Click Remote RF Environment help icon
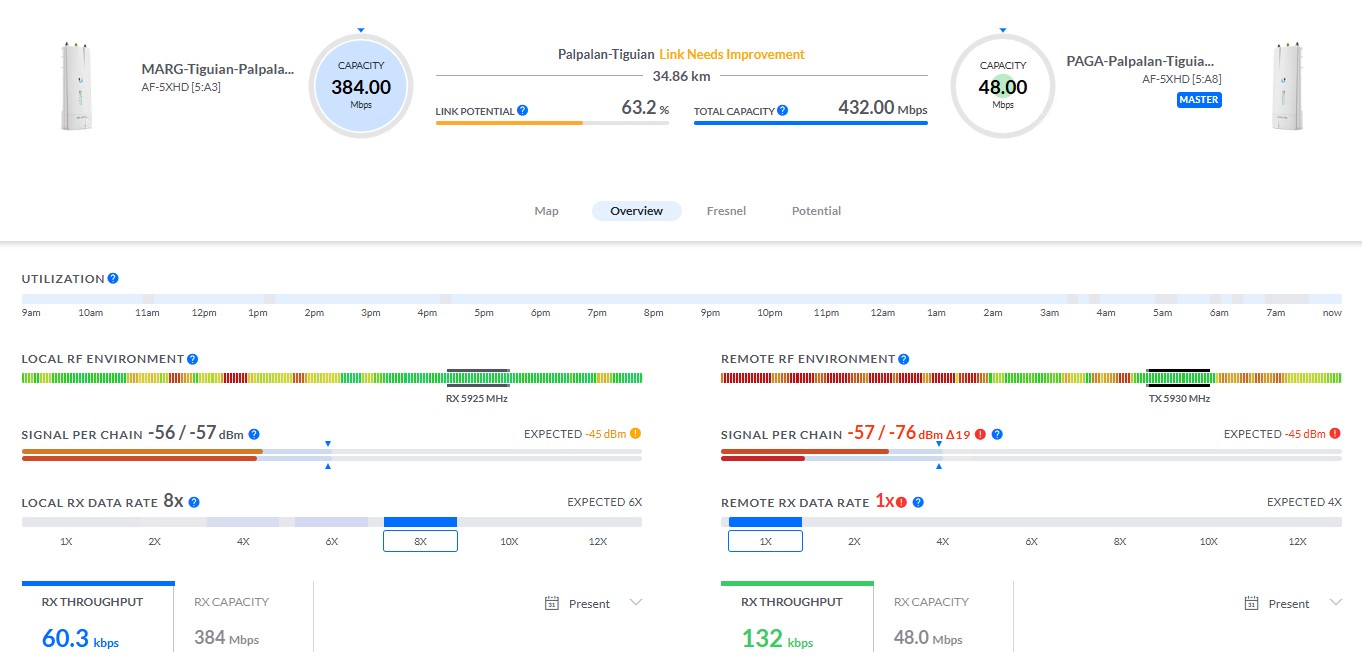Image resolution: width=1362 pixels, height=658 pixels. pyautogui.click(x=904, y=359)
